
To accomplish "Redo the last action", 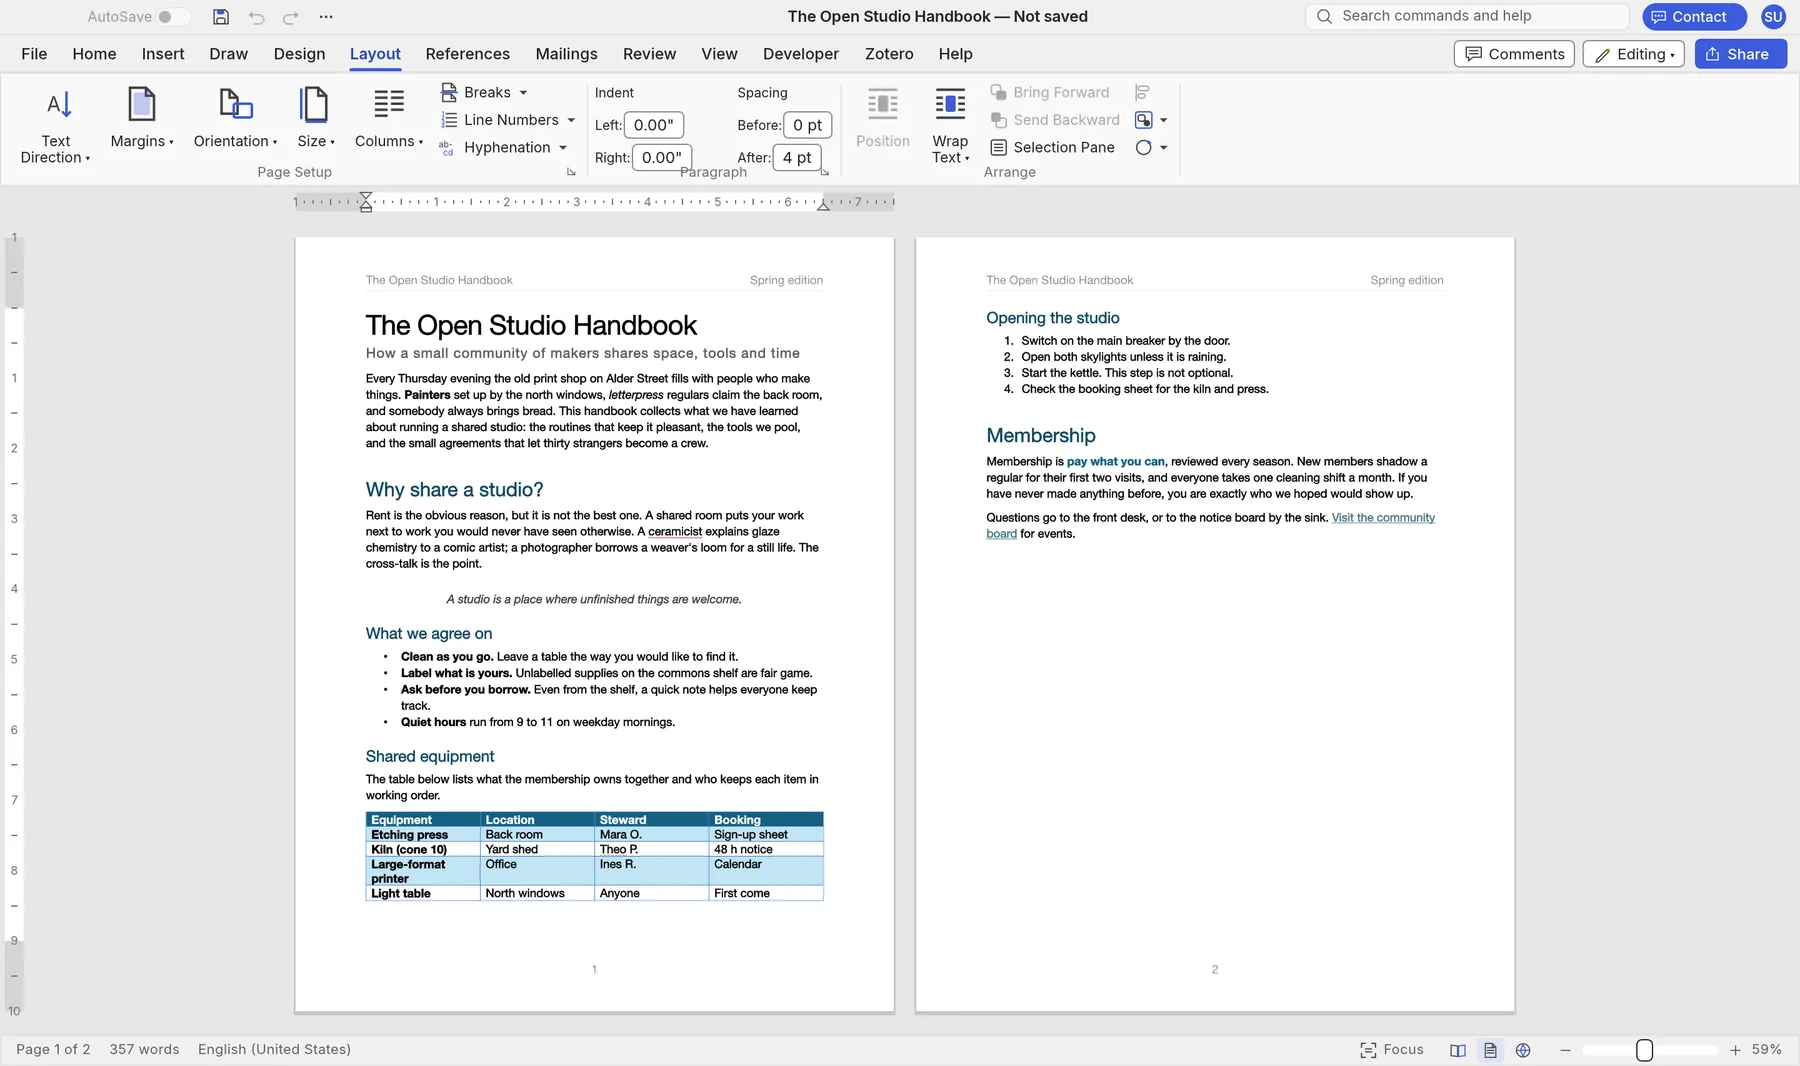I will tap(291, 17).
